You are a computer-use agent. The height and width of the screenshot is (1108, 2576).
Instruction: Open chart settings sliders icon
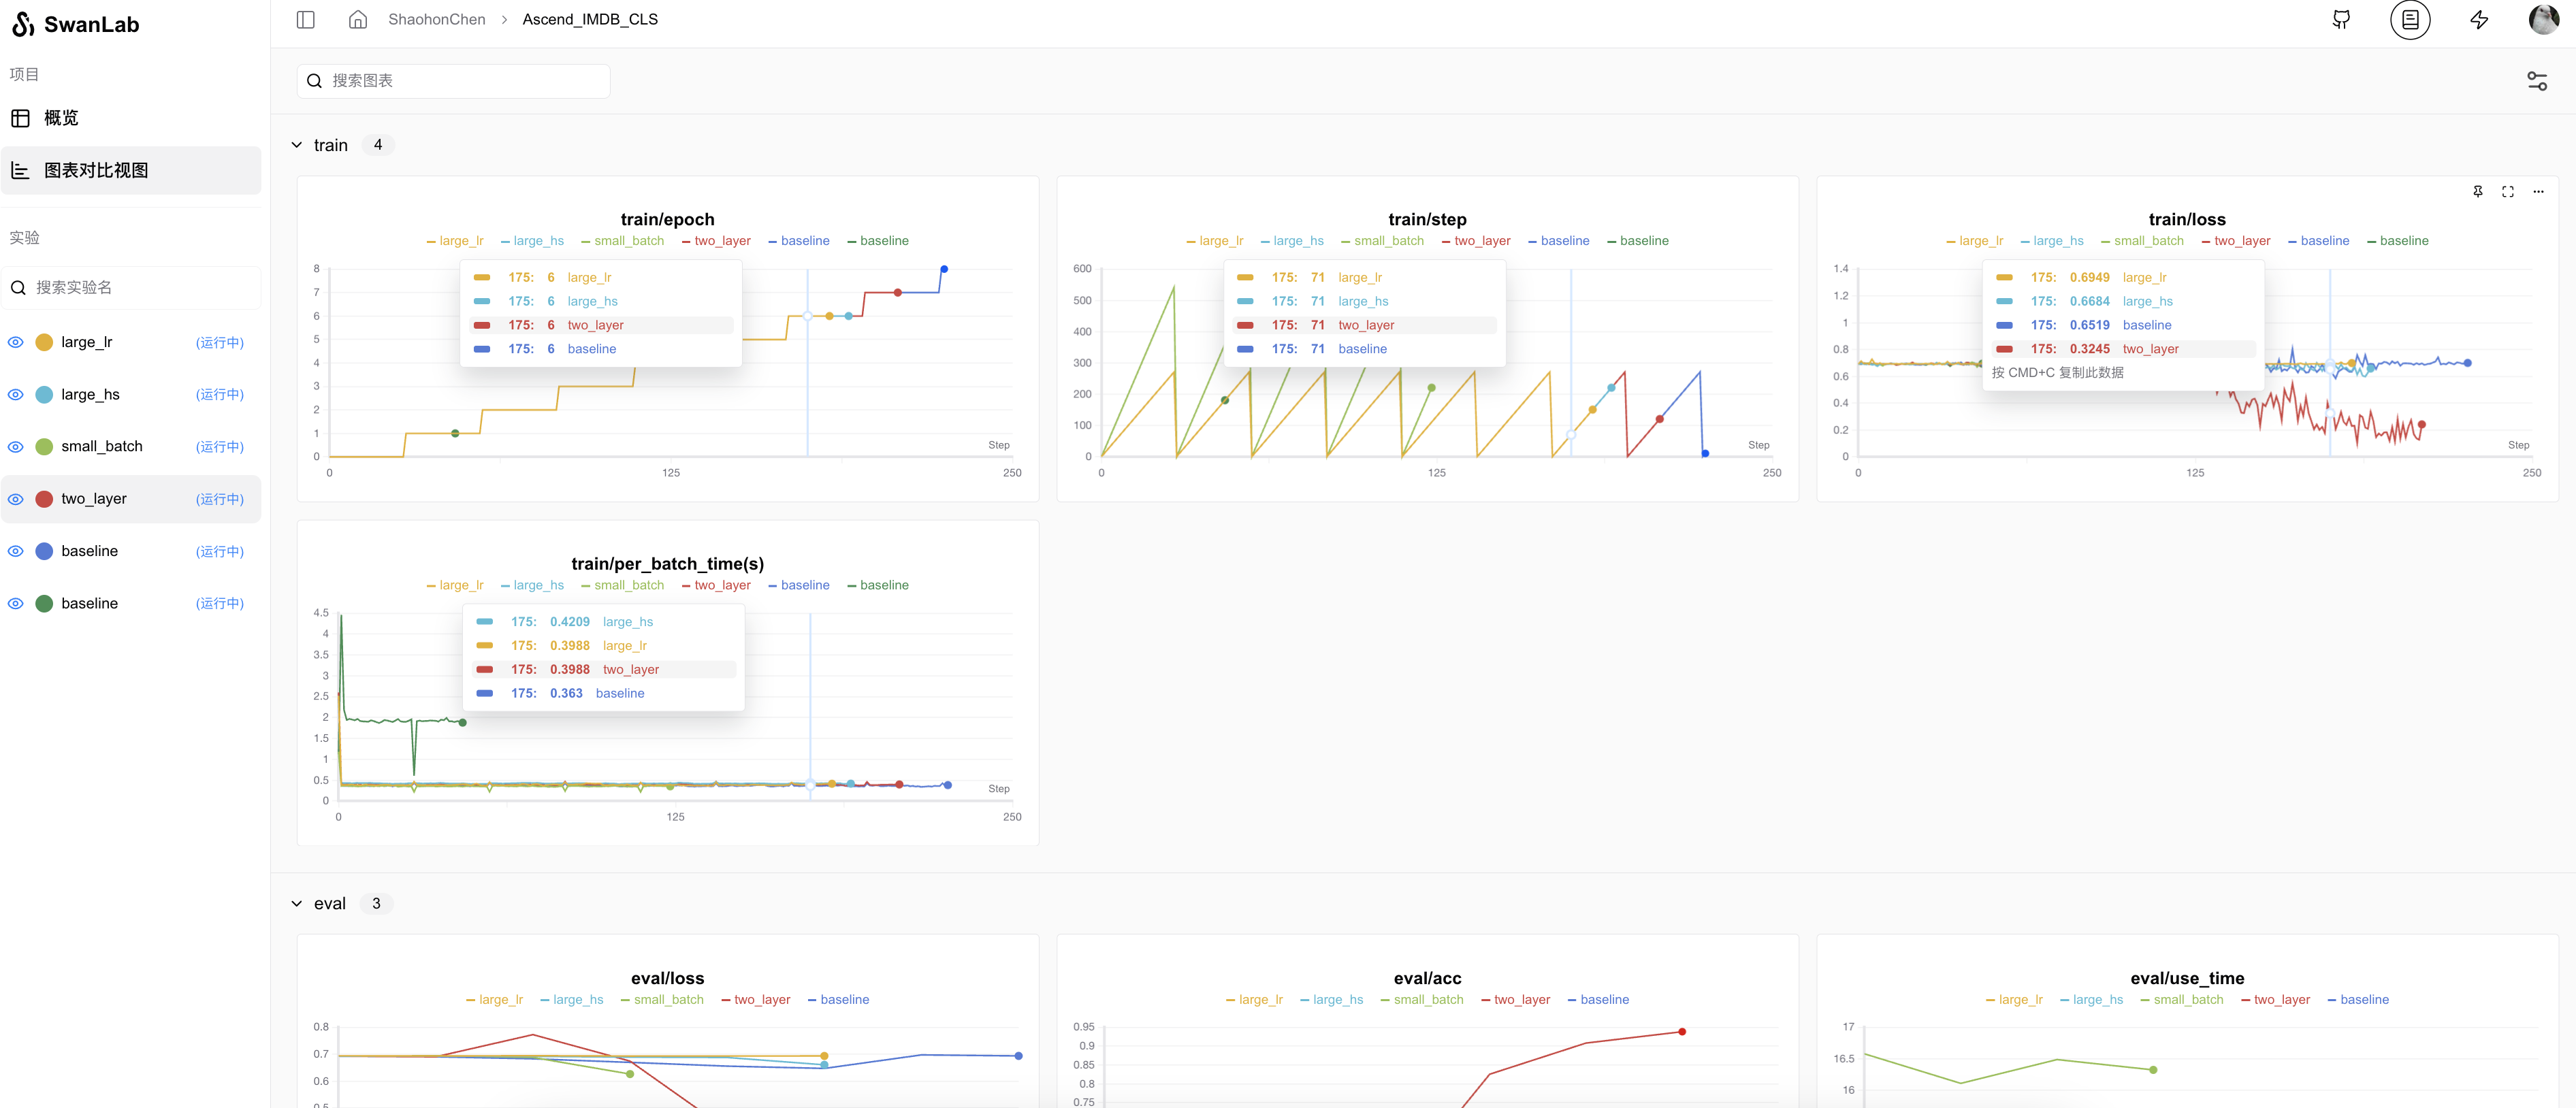[x=2537, y=81]
